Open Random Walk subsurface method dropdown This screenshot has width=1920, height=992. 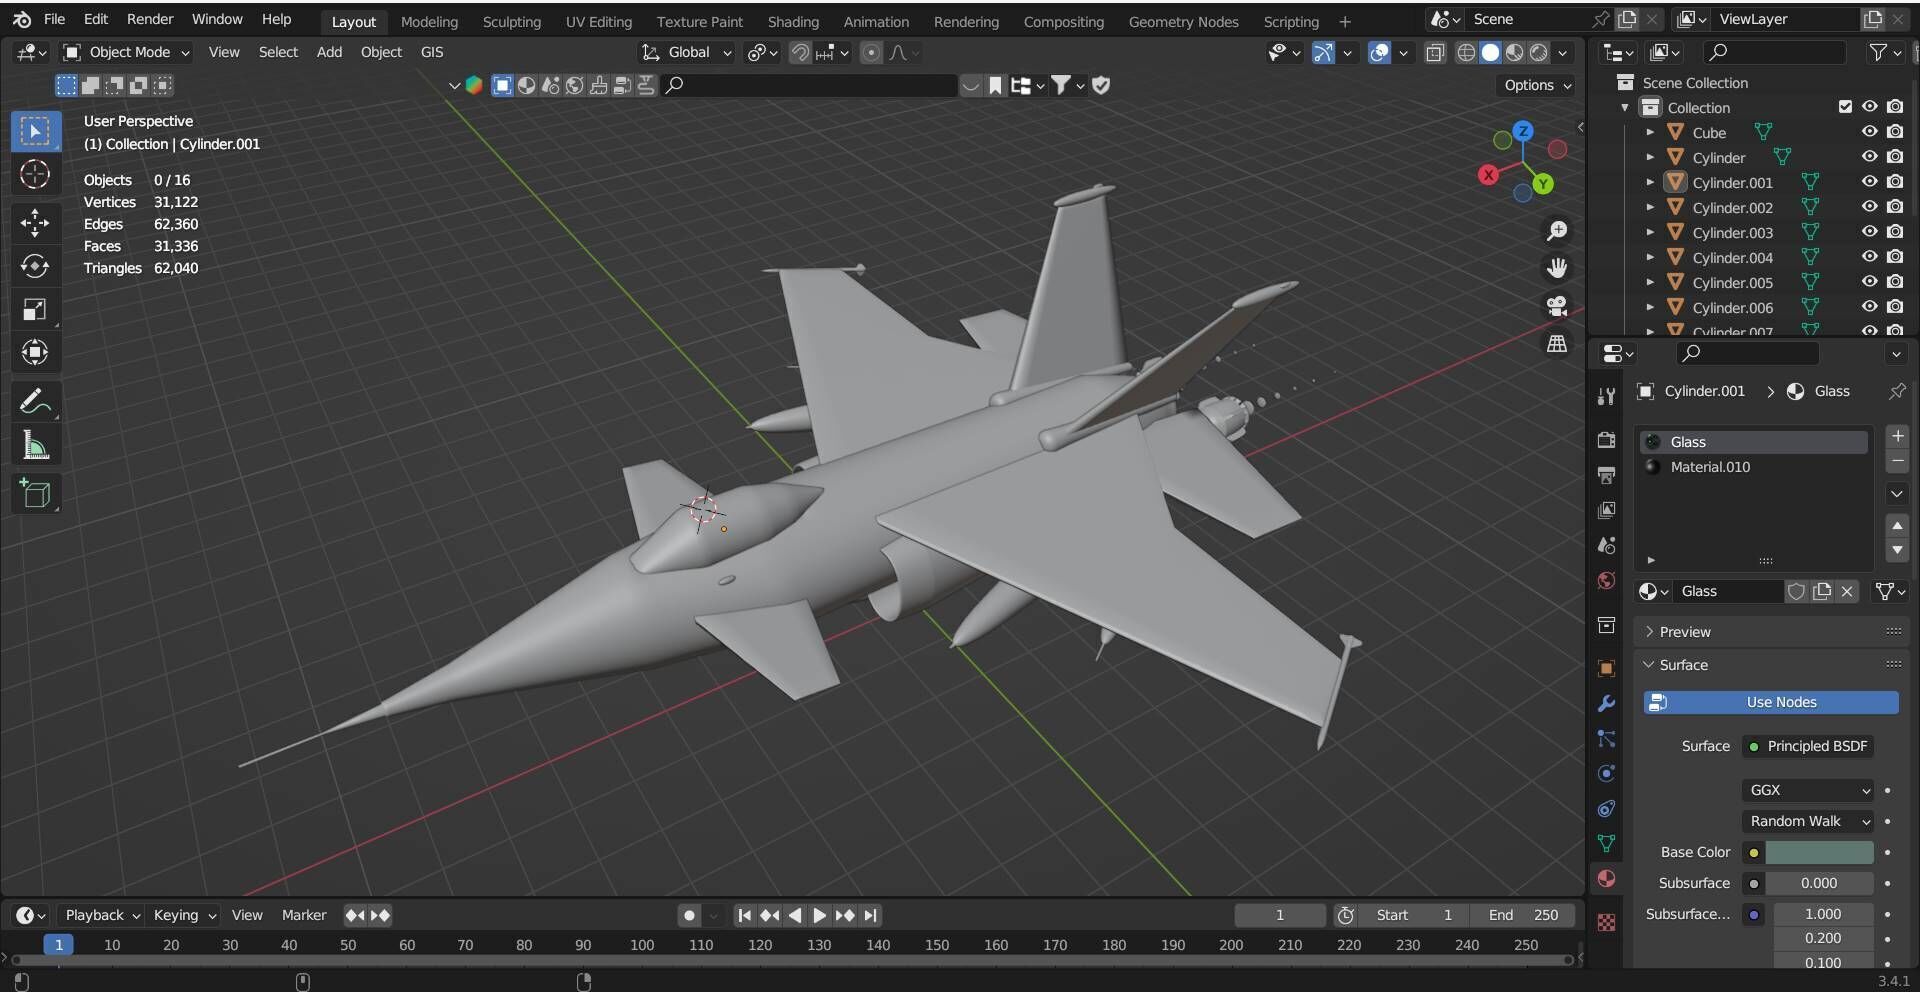tap(1808, 821)
